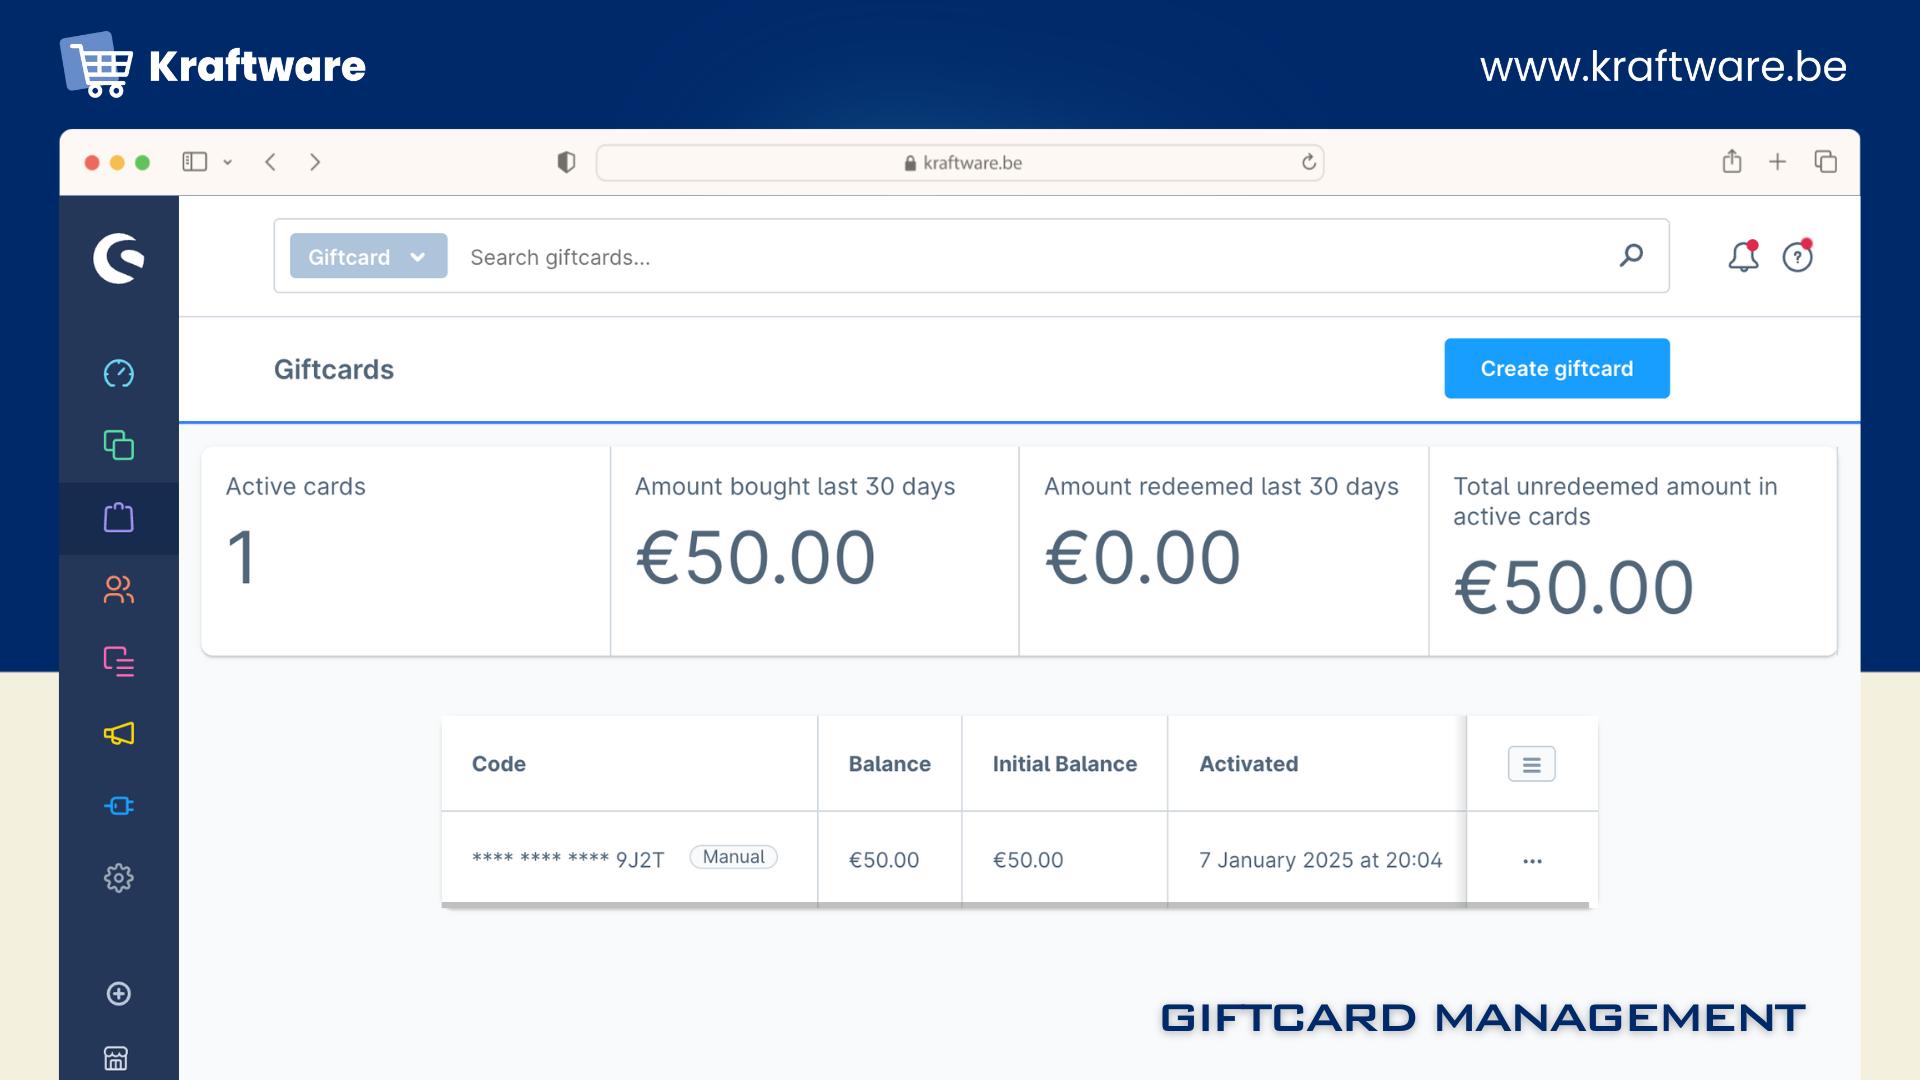Open the Marketing megaphone icon
The image size is (1920, 1080).
(118, 733)
